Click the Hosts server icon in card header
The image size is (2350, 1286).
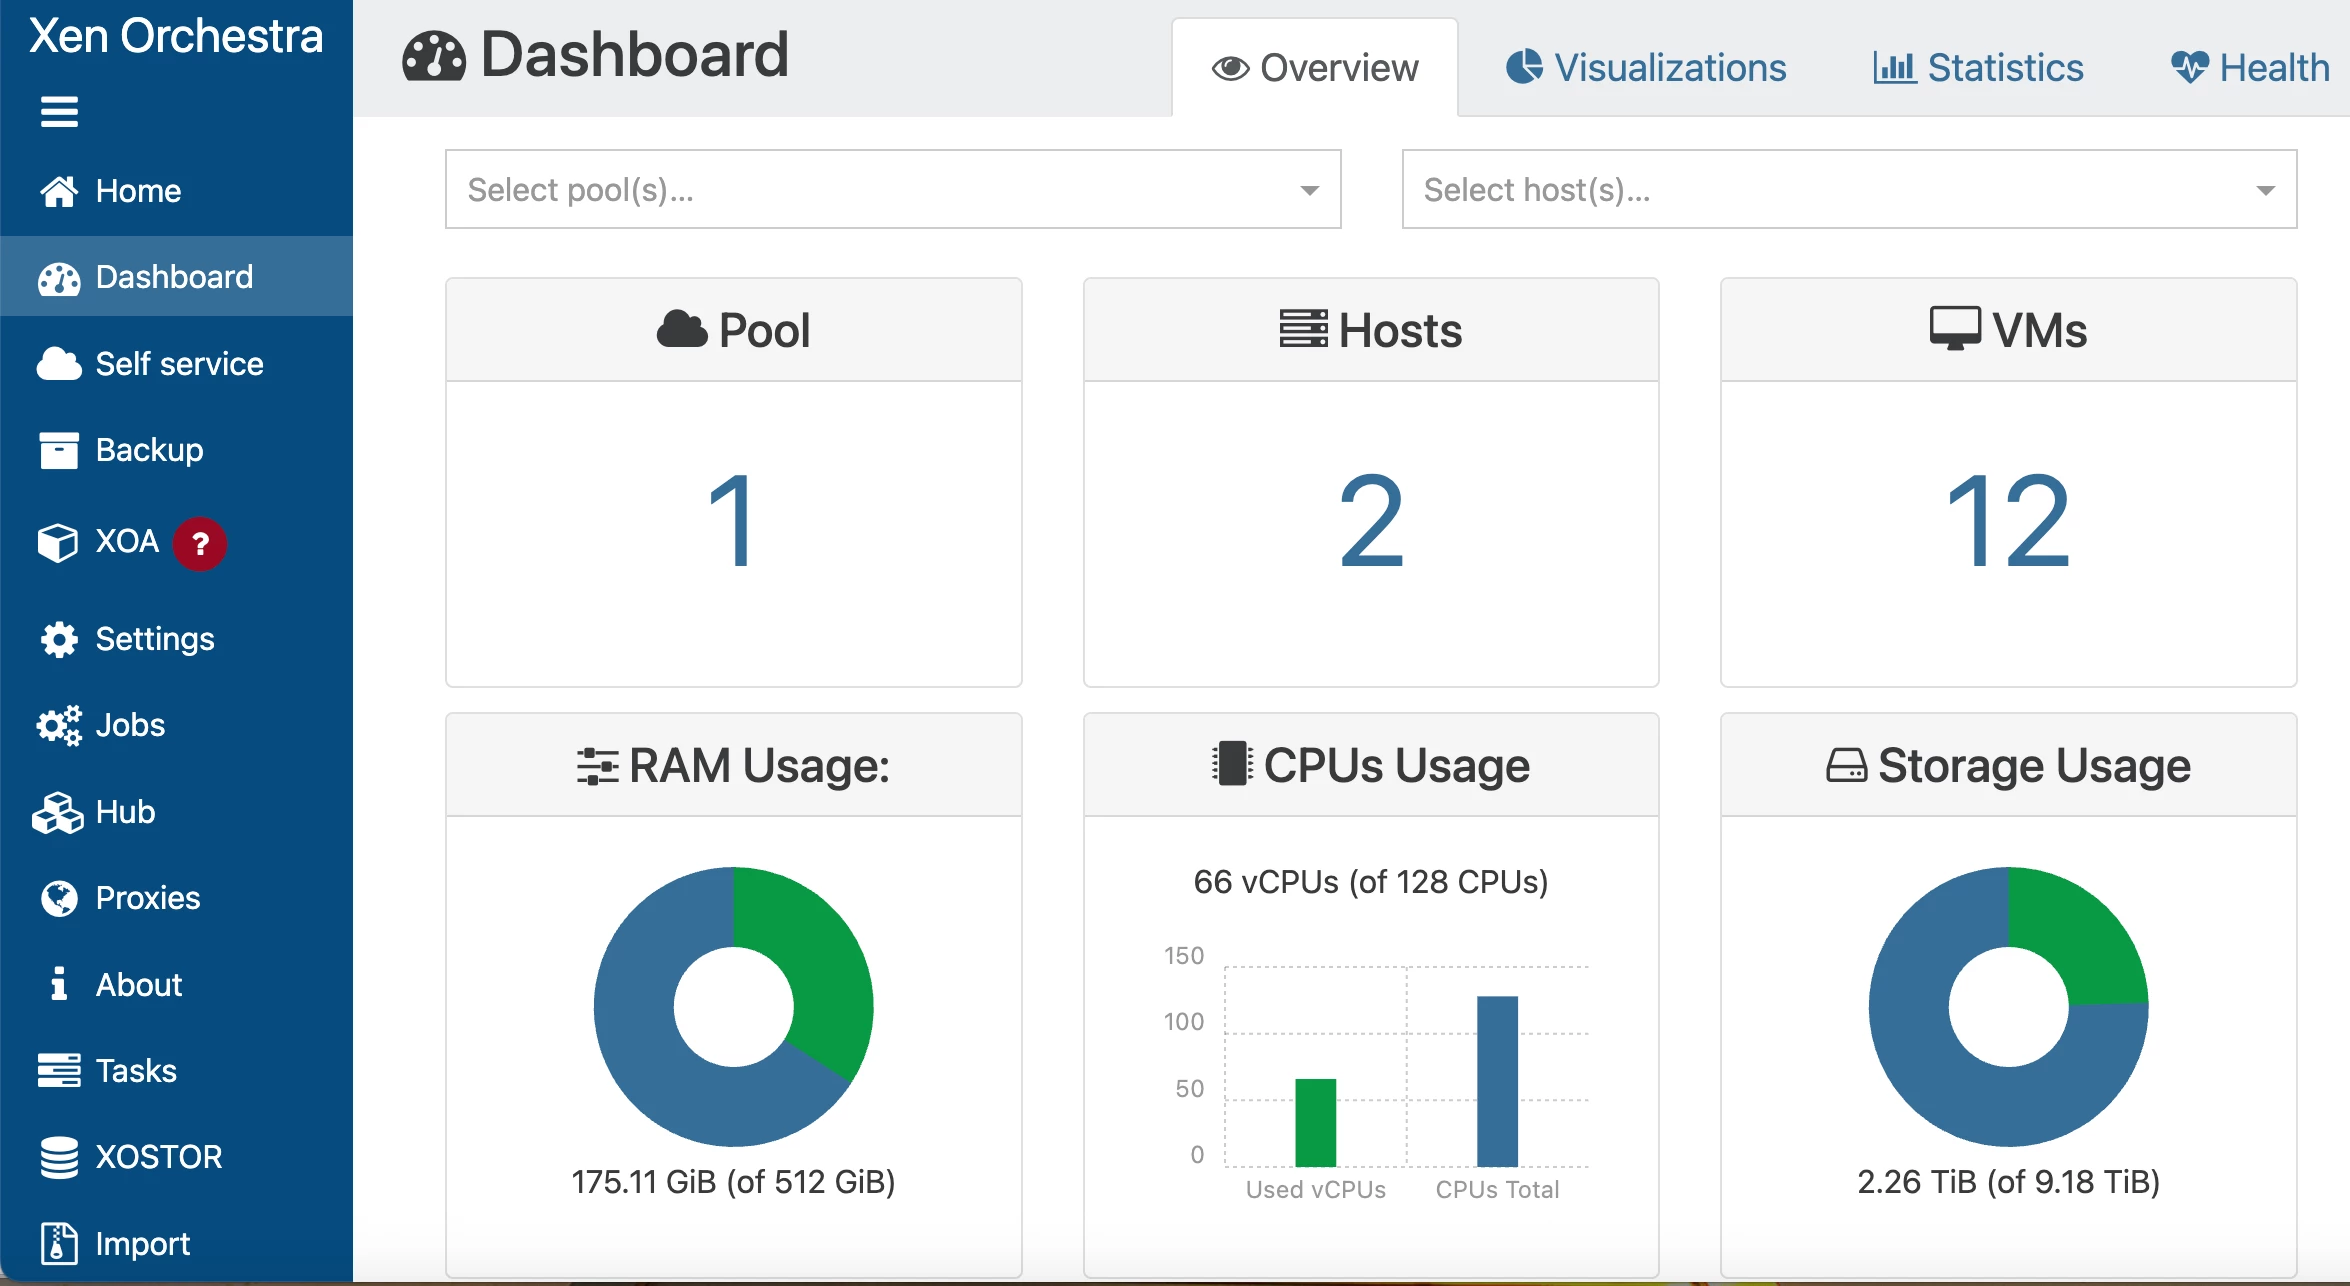point(1303,329)
